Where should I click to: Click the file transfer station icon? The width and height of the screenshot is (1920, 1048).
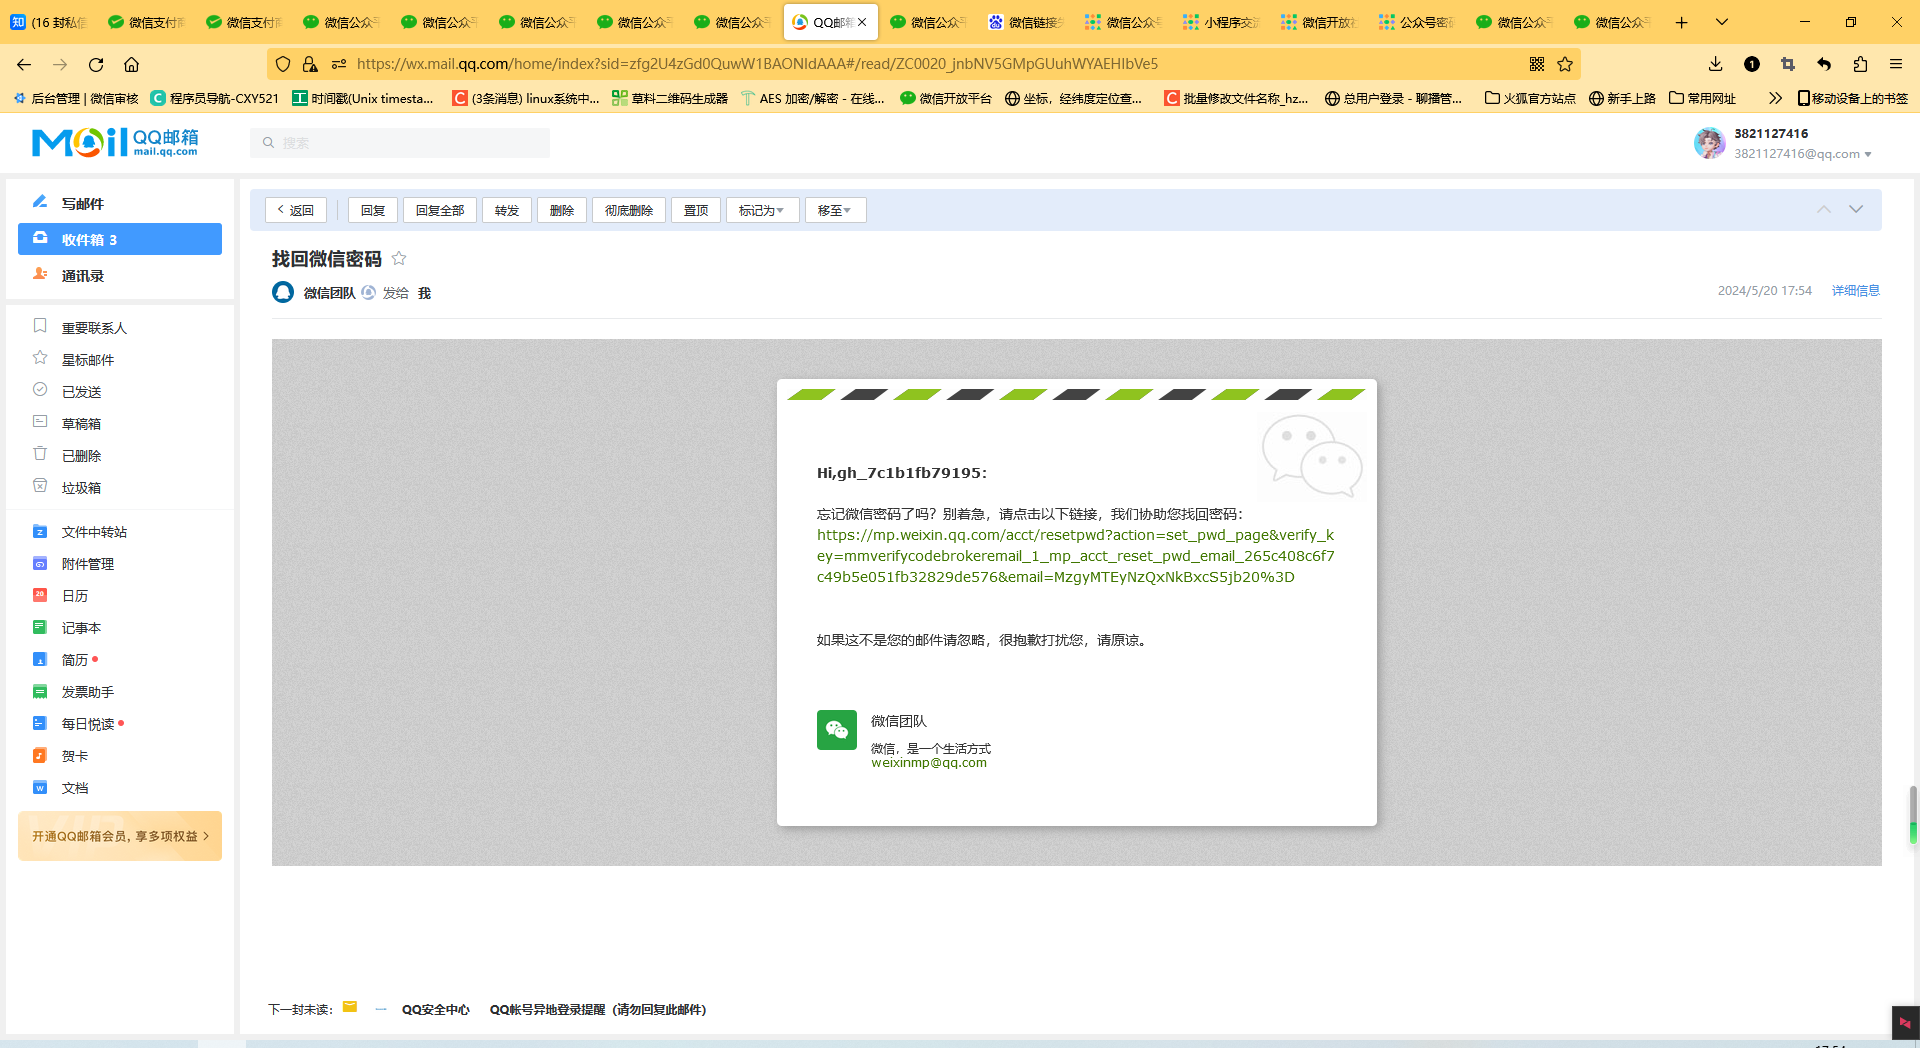40,531
